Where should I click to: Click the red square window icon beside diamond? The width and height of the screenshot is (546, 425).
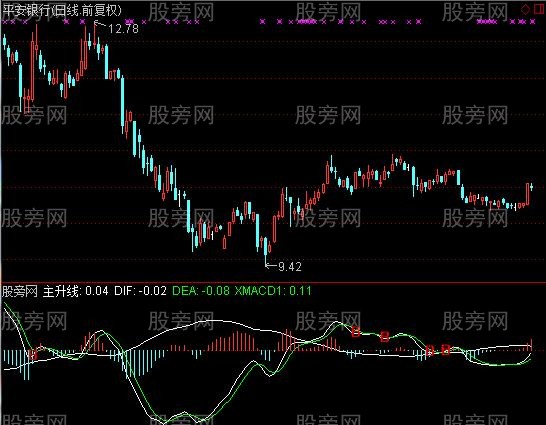click(539, 9)
